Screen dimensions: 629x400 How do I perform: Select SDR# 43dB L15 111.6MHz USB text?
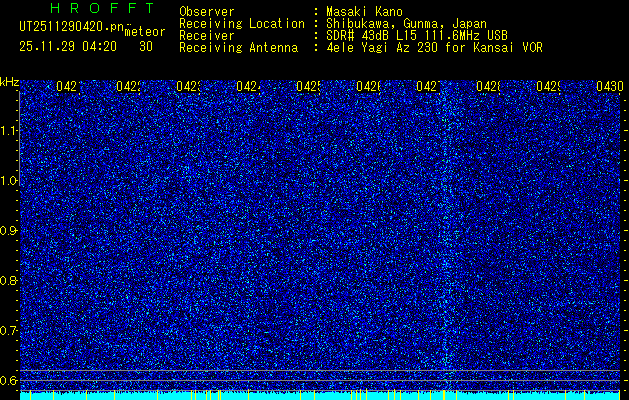click(x=417, y=36)
